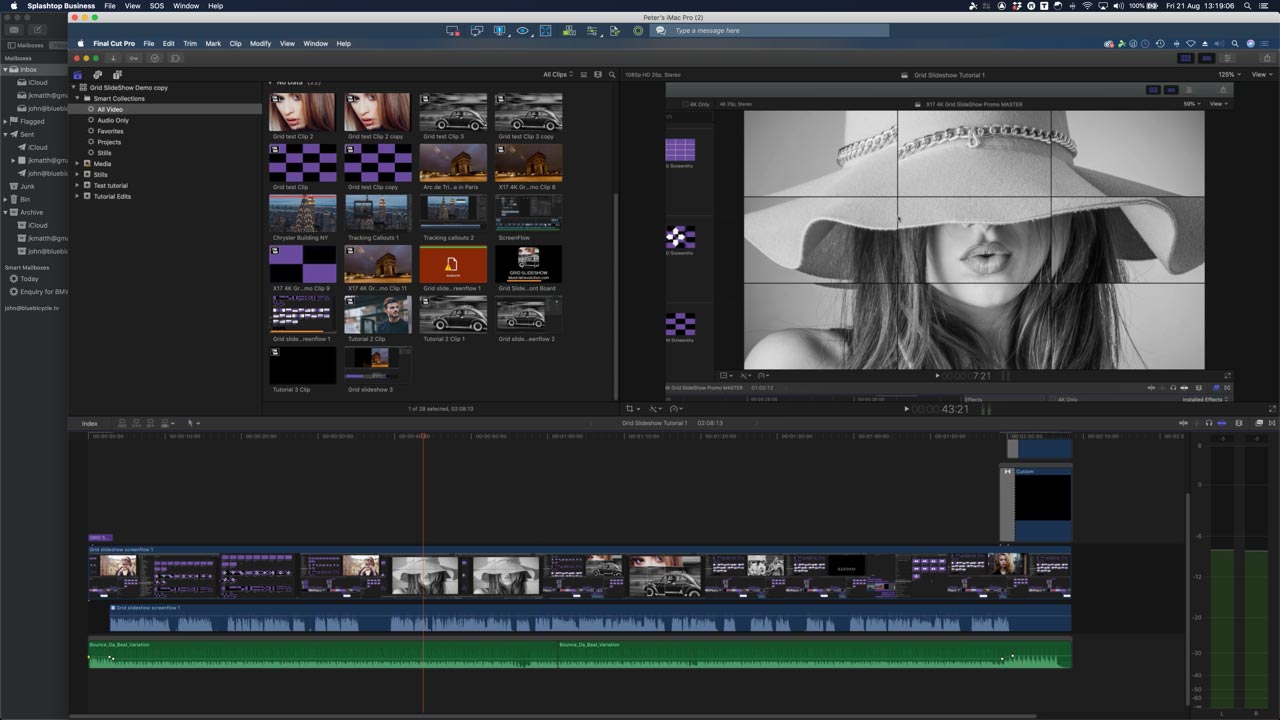The image size is (1280, 720).
Task: Open the timeline Index panel
Action: click(x=90, y=423)
